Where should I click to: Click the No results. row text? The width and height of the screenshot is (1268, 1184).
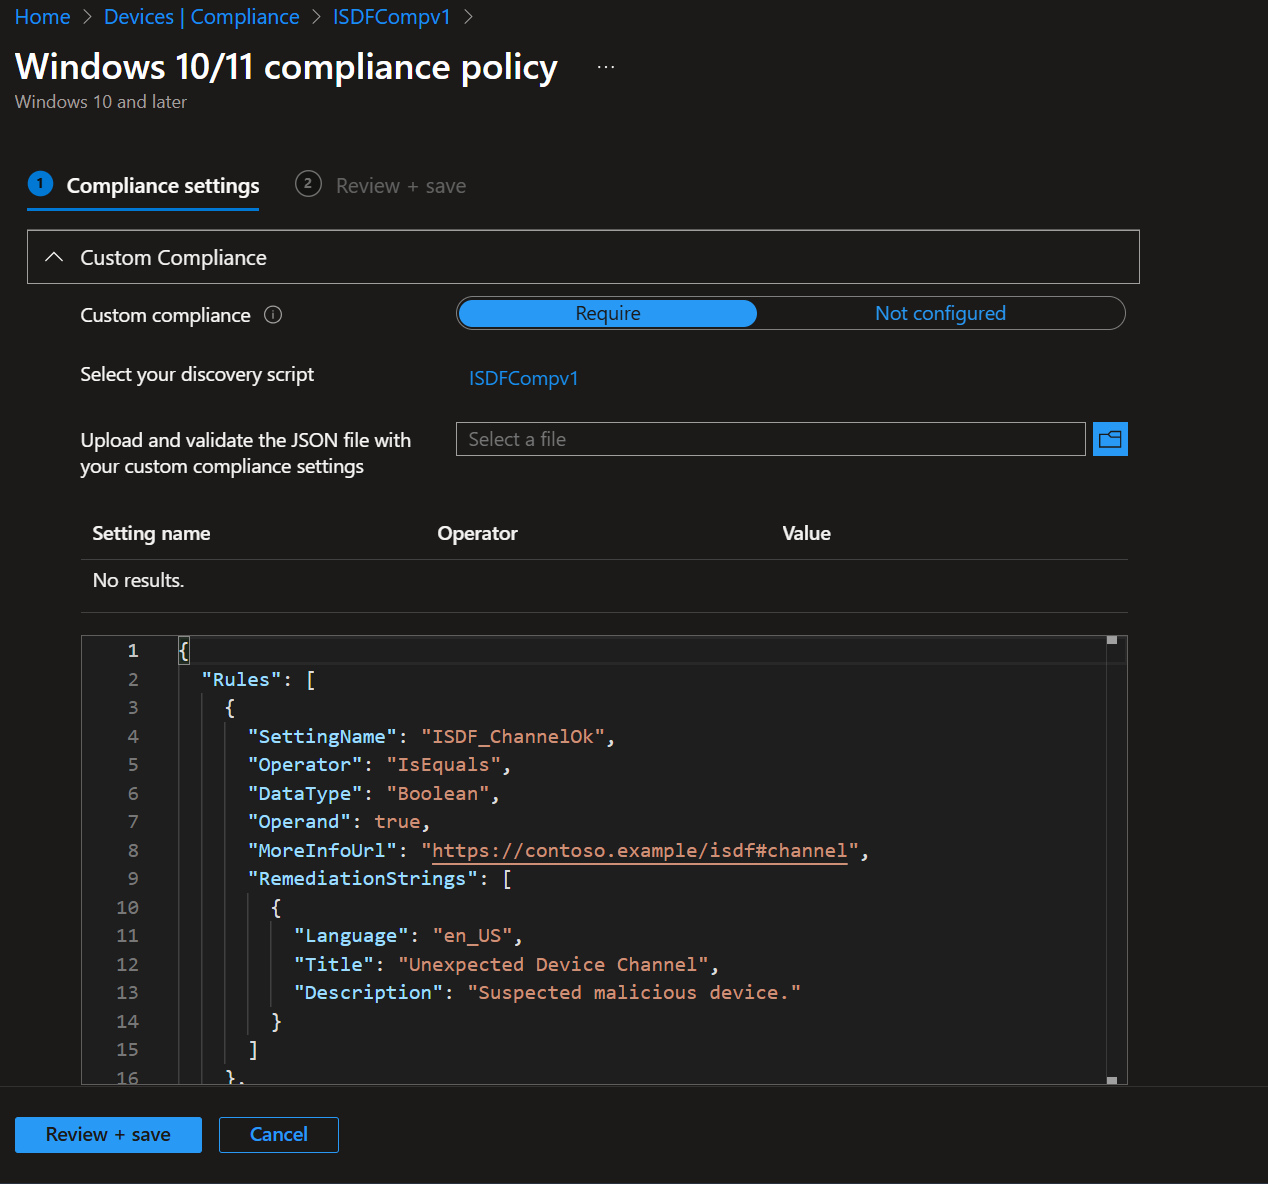tap(138, 580)
